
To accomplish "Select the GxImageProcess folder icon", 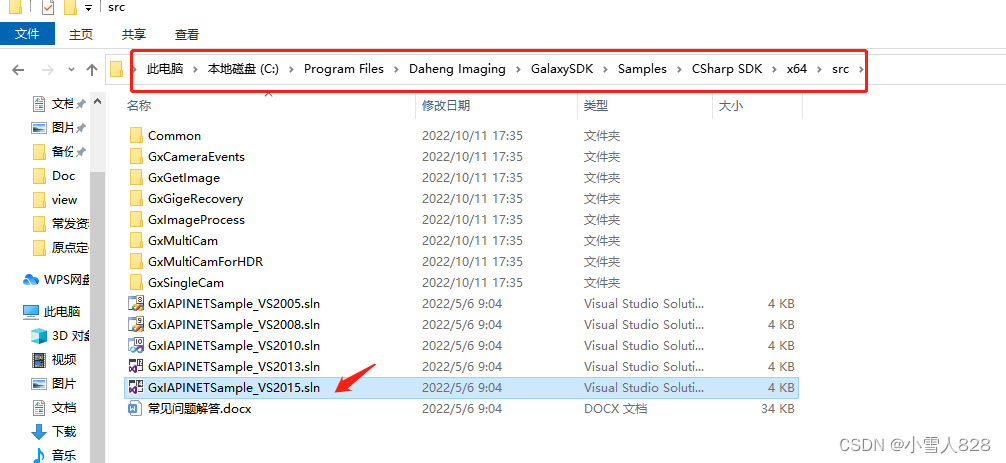I will 136,219.
